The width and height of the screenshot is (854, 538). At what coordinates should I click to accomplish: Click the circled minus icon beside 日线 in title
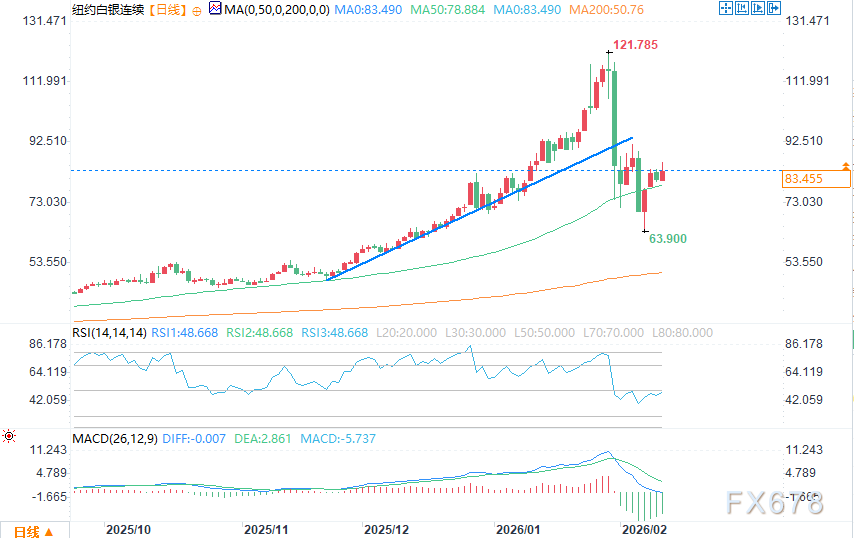point(196,10)
